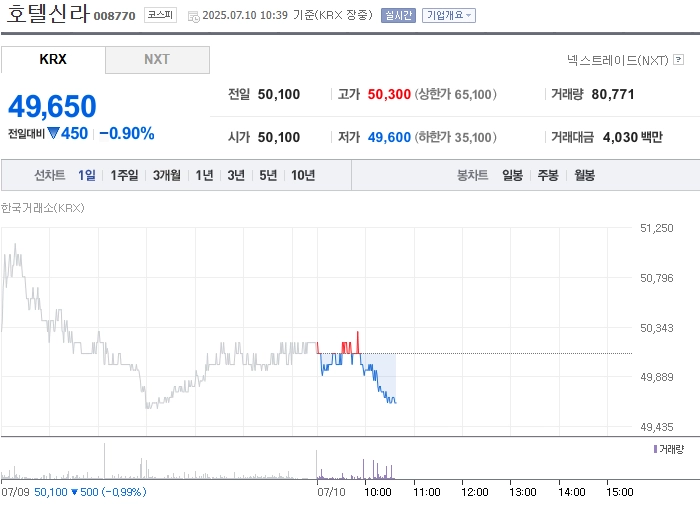Open the 기업개요 dropdown
This screenshot has height=515, width=700.
[x=449, y=16]
